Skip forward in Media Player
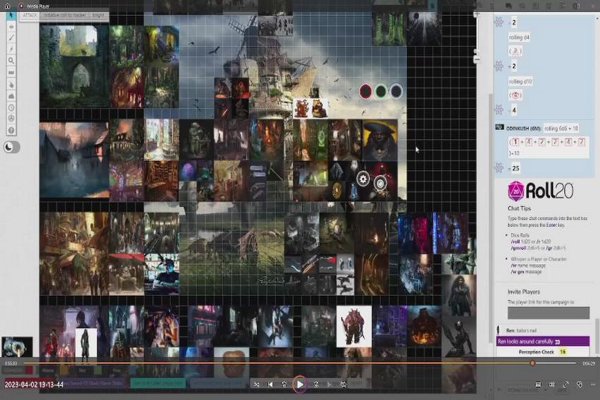Viewport: 600px width, 400px height. click(x=316, y=384)
